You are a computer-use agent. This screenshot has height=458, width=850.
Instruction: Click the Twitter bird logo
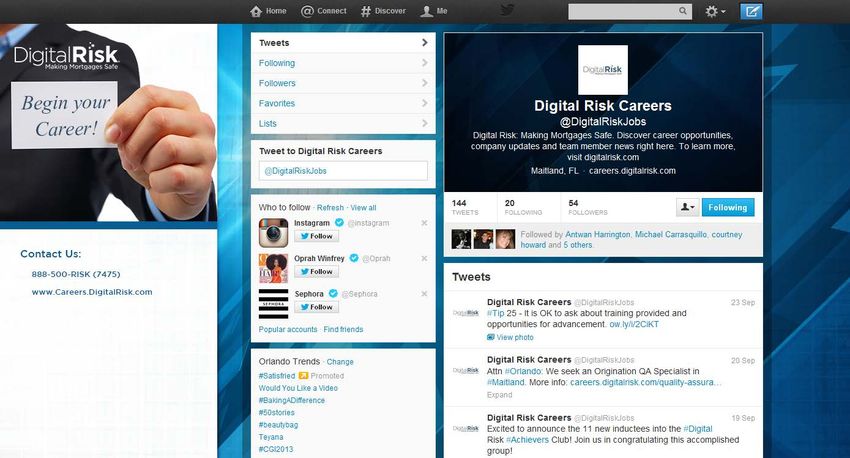[508, 10]
